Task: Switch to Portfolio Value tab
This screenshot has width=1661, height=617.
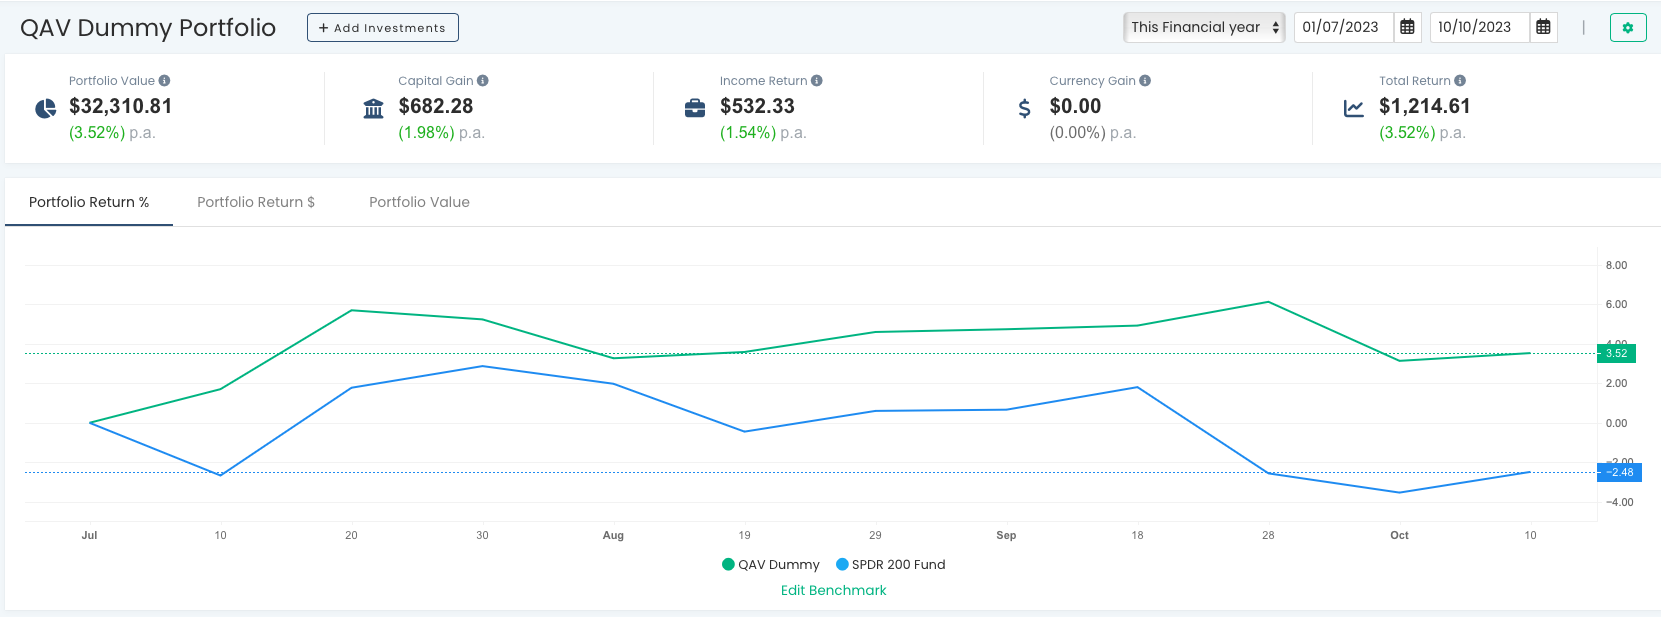Action: point(419,202)
